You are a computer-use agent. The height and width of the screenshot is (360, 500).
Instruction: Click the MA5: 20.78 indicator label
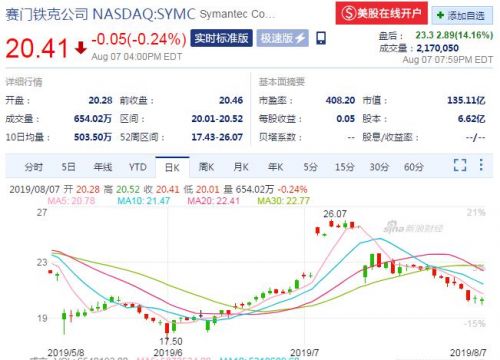[71, 201]
